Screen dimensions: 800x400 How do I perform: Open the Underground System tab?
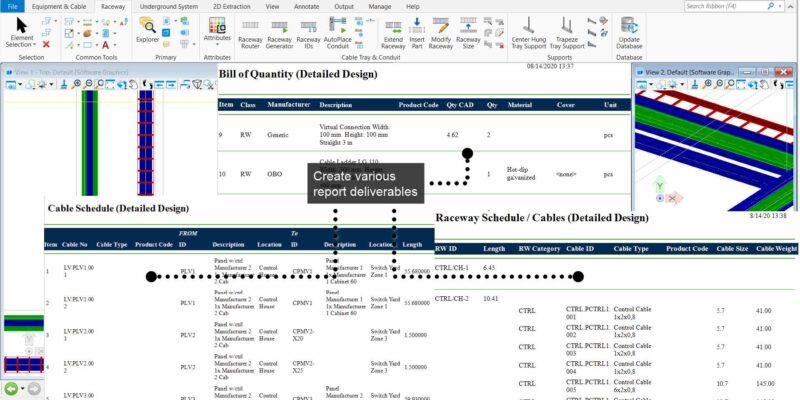tap(168, 6)
